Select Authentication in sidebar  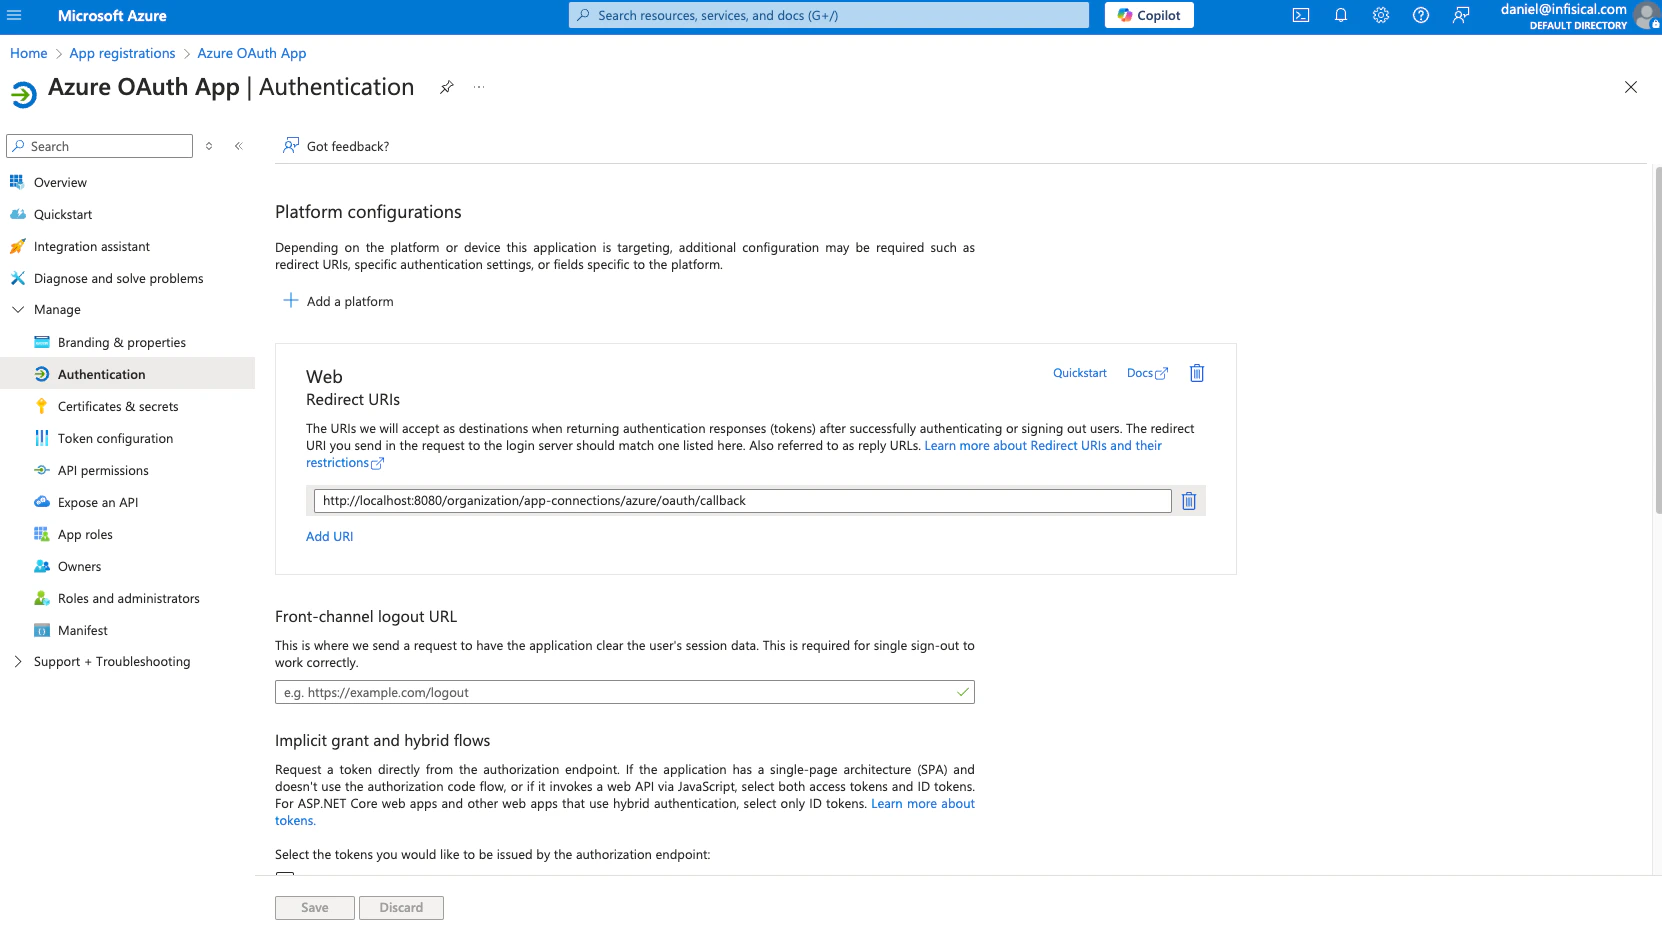101,374
